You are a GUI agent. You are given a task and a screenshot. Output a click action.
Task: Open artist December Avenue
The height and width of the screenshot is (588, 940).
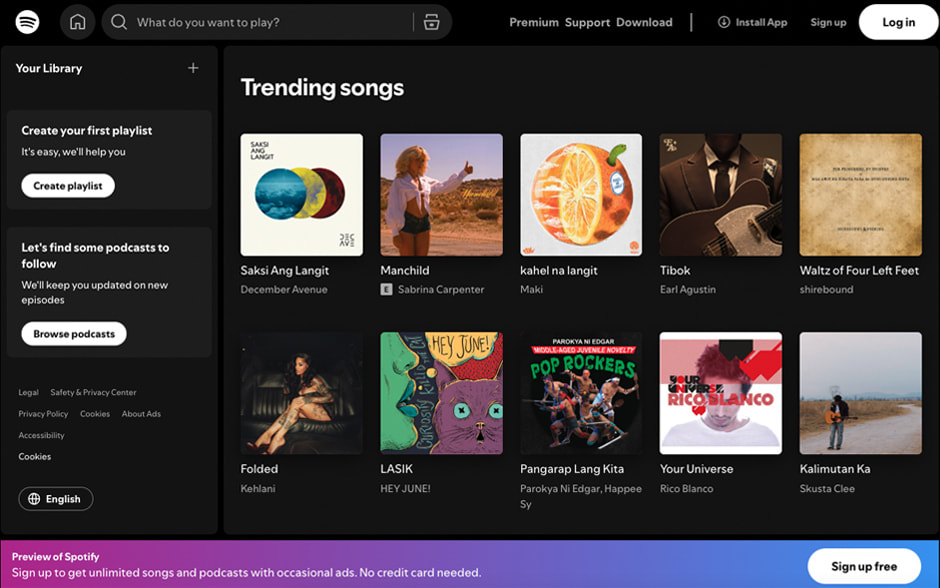click(284, 290)
